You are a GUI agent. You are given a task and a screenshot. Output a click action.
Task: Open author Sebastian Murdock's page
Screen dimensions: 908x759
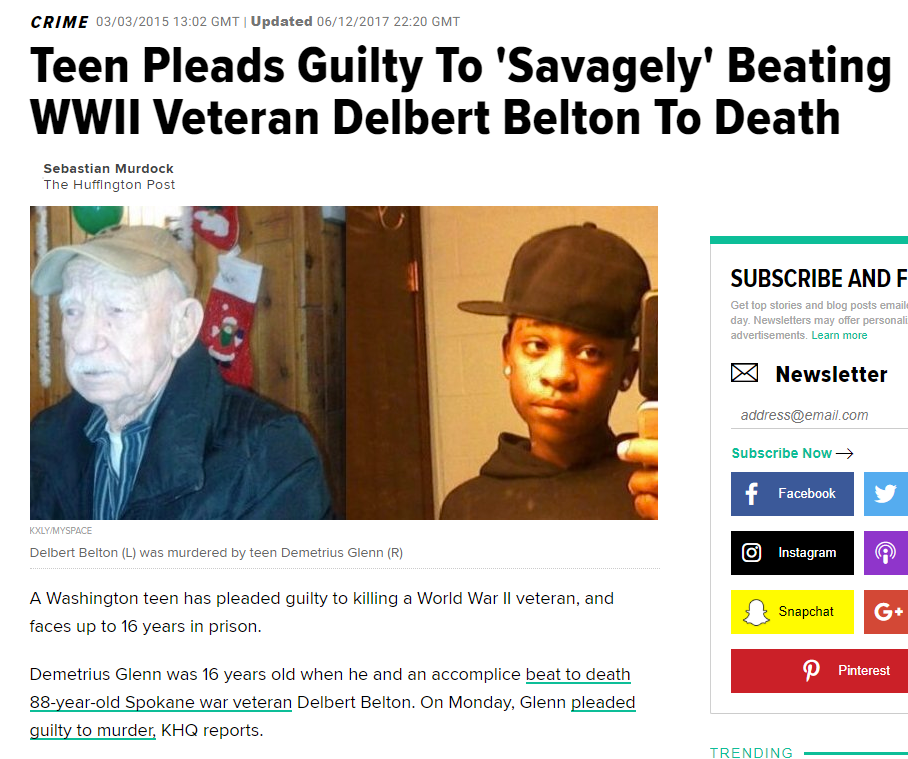(108, 168)
